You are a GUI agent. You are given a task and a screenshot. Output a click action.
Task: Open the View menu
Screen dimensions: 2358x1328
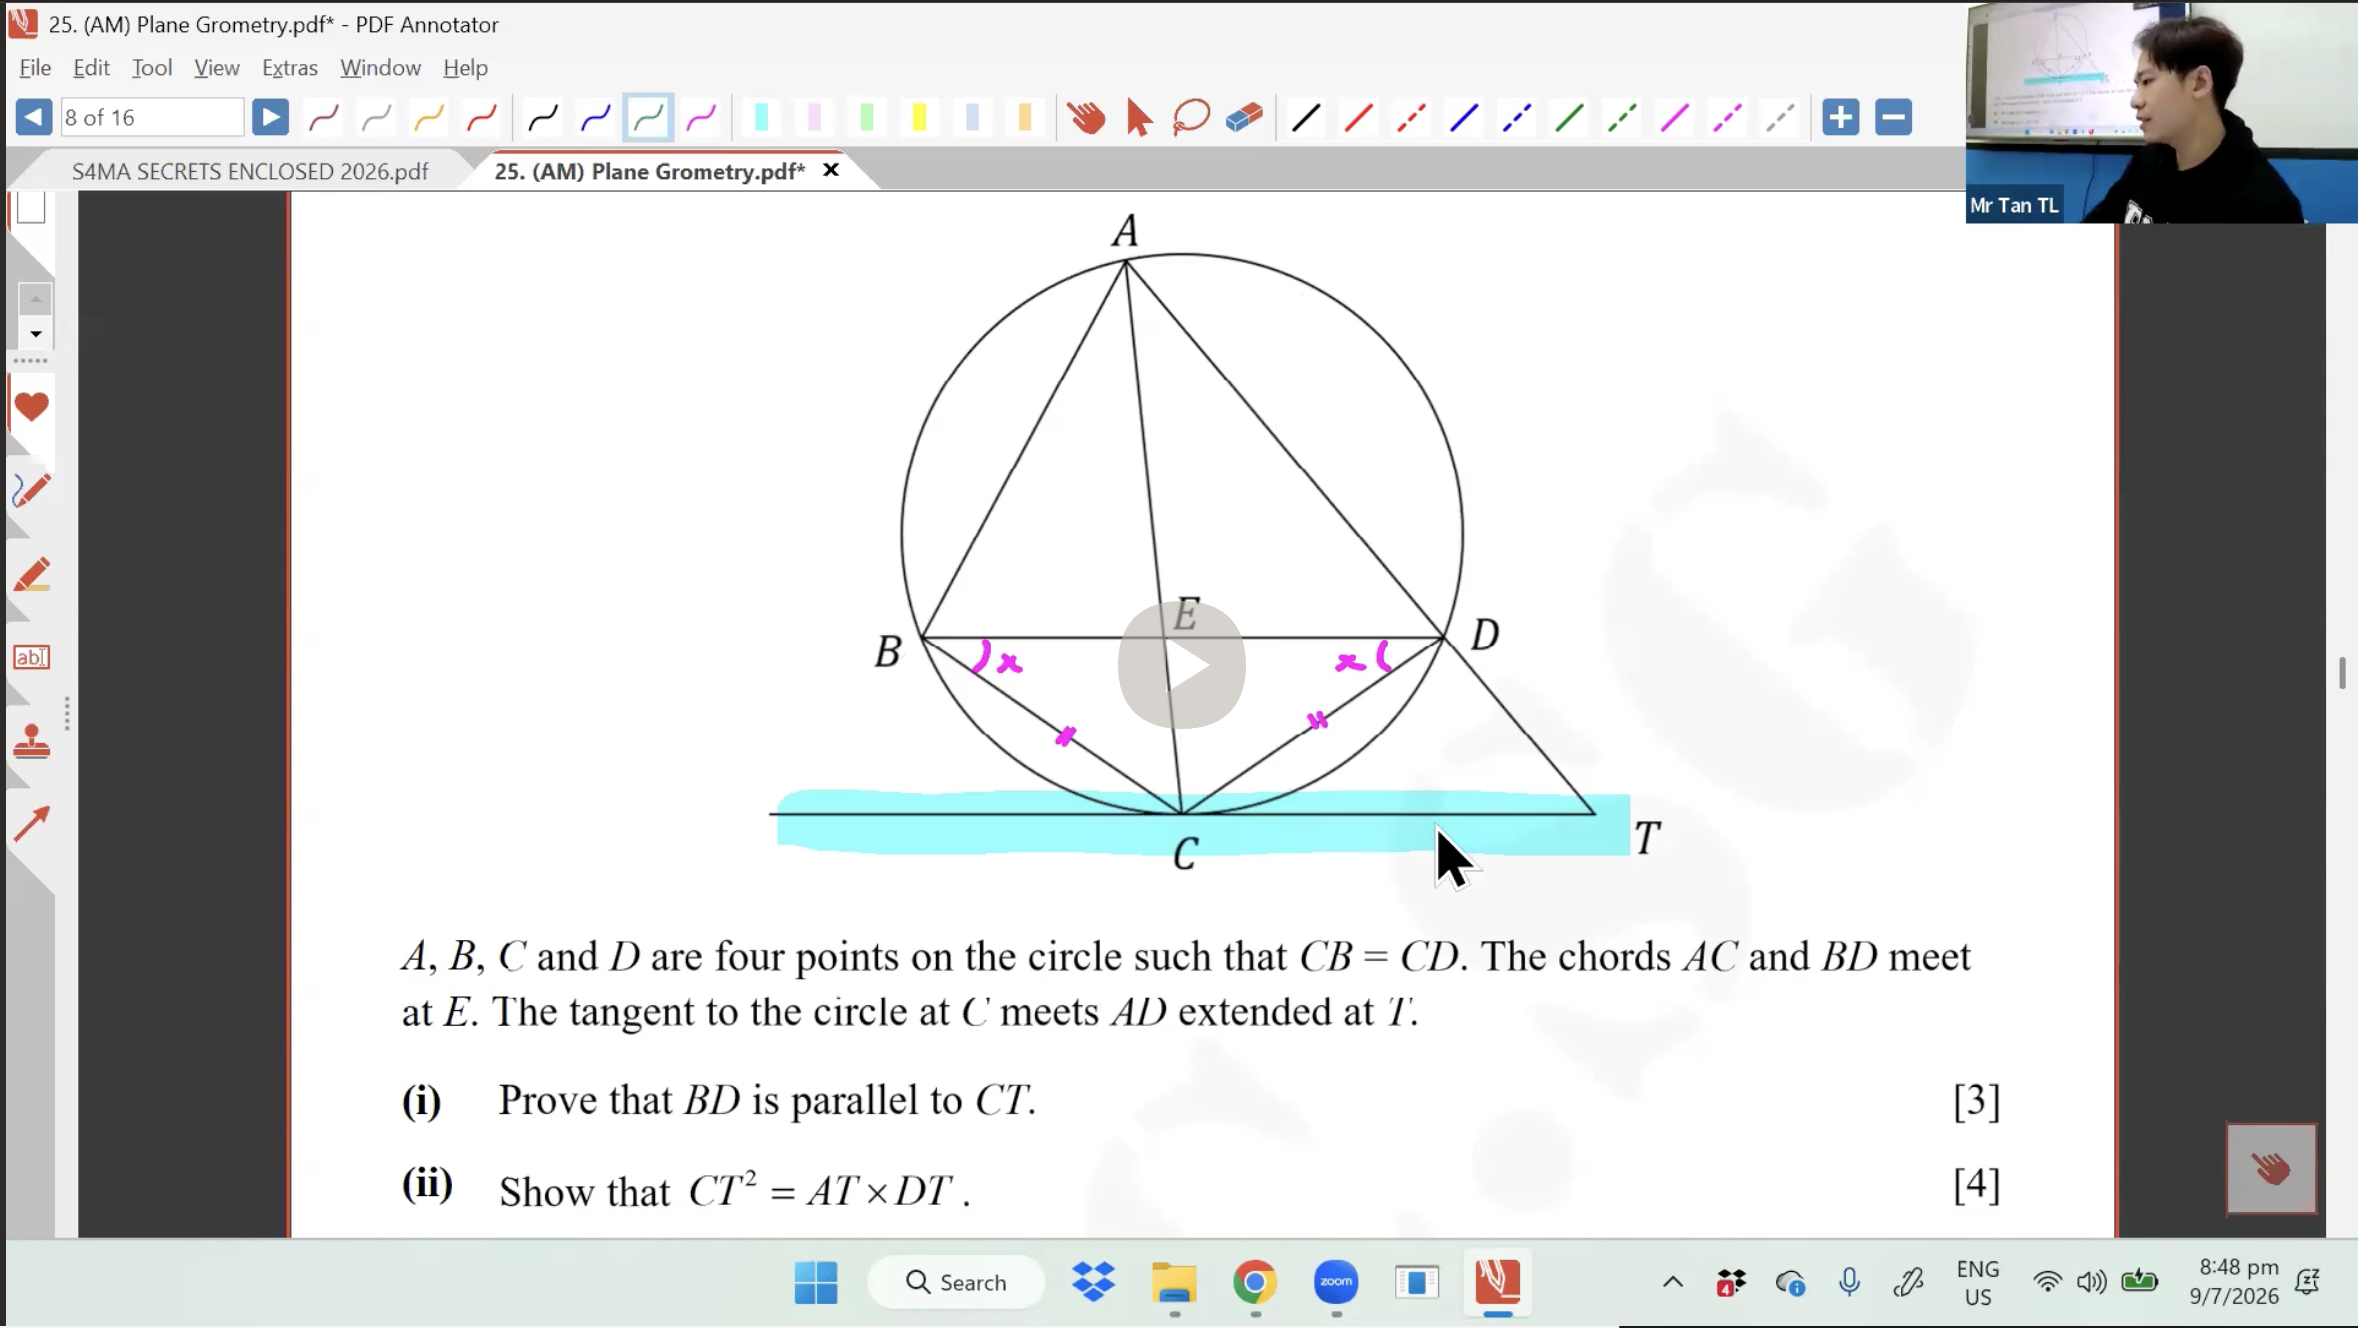[217, 67]
